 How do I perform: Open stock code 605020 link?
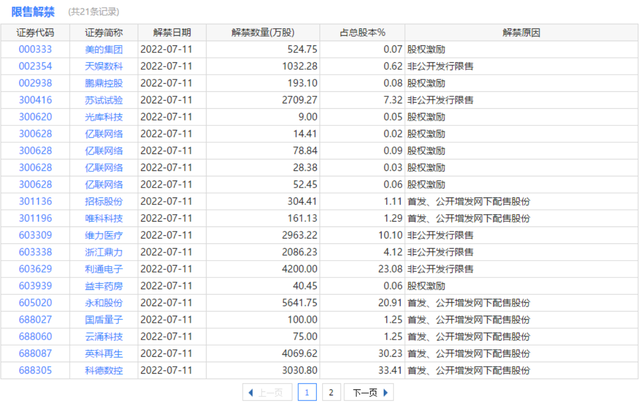(x=35, y=303)
